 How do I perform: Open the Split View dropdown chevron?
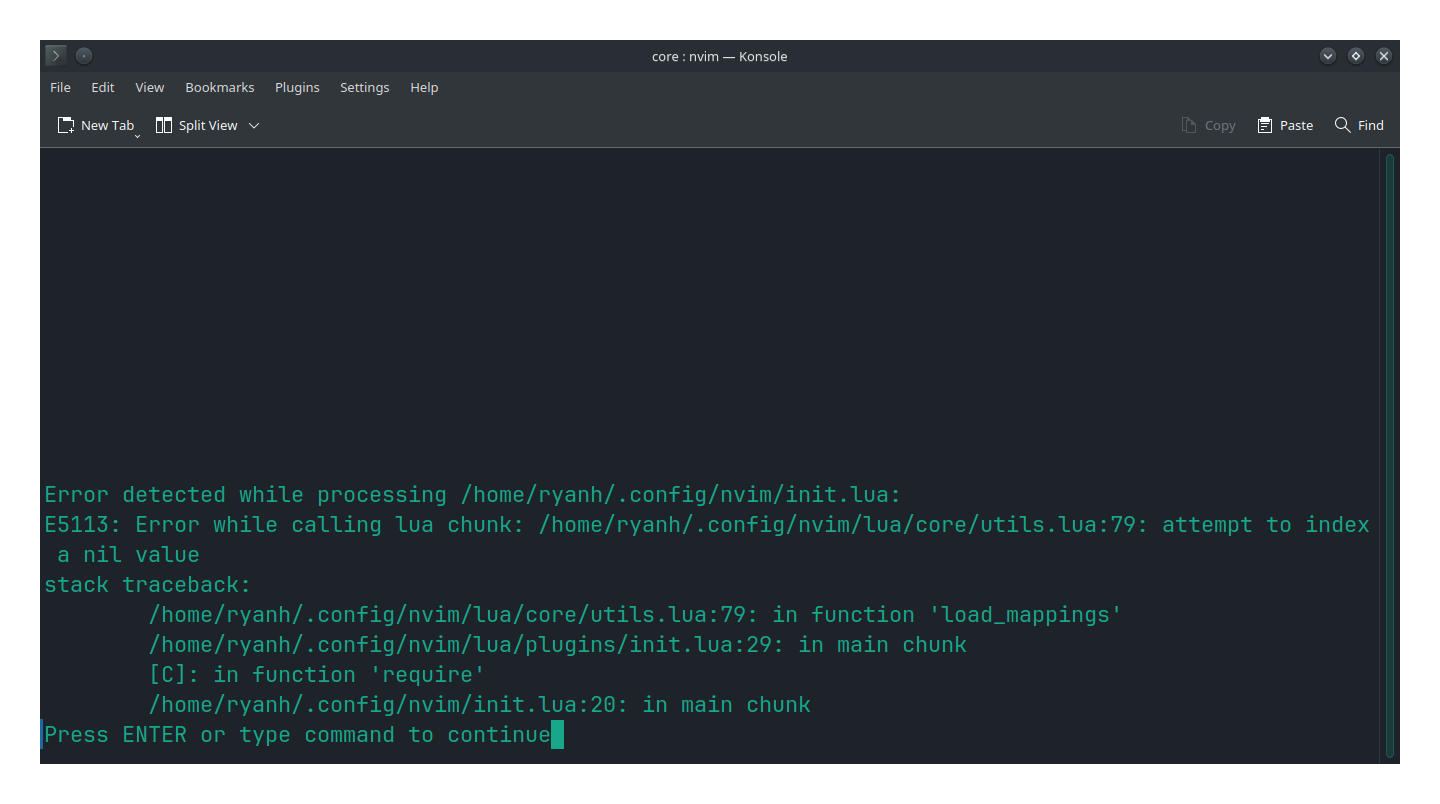254,125
